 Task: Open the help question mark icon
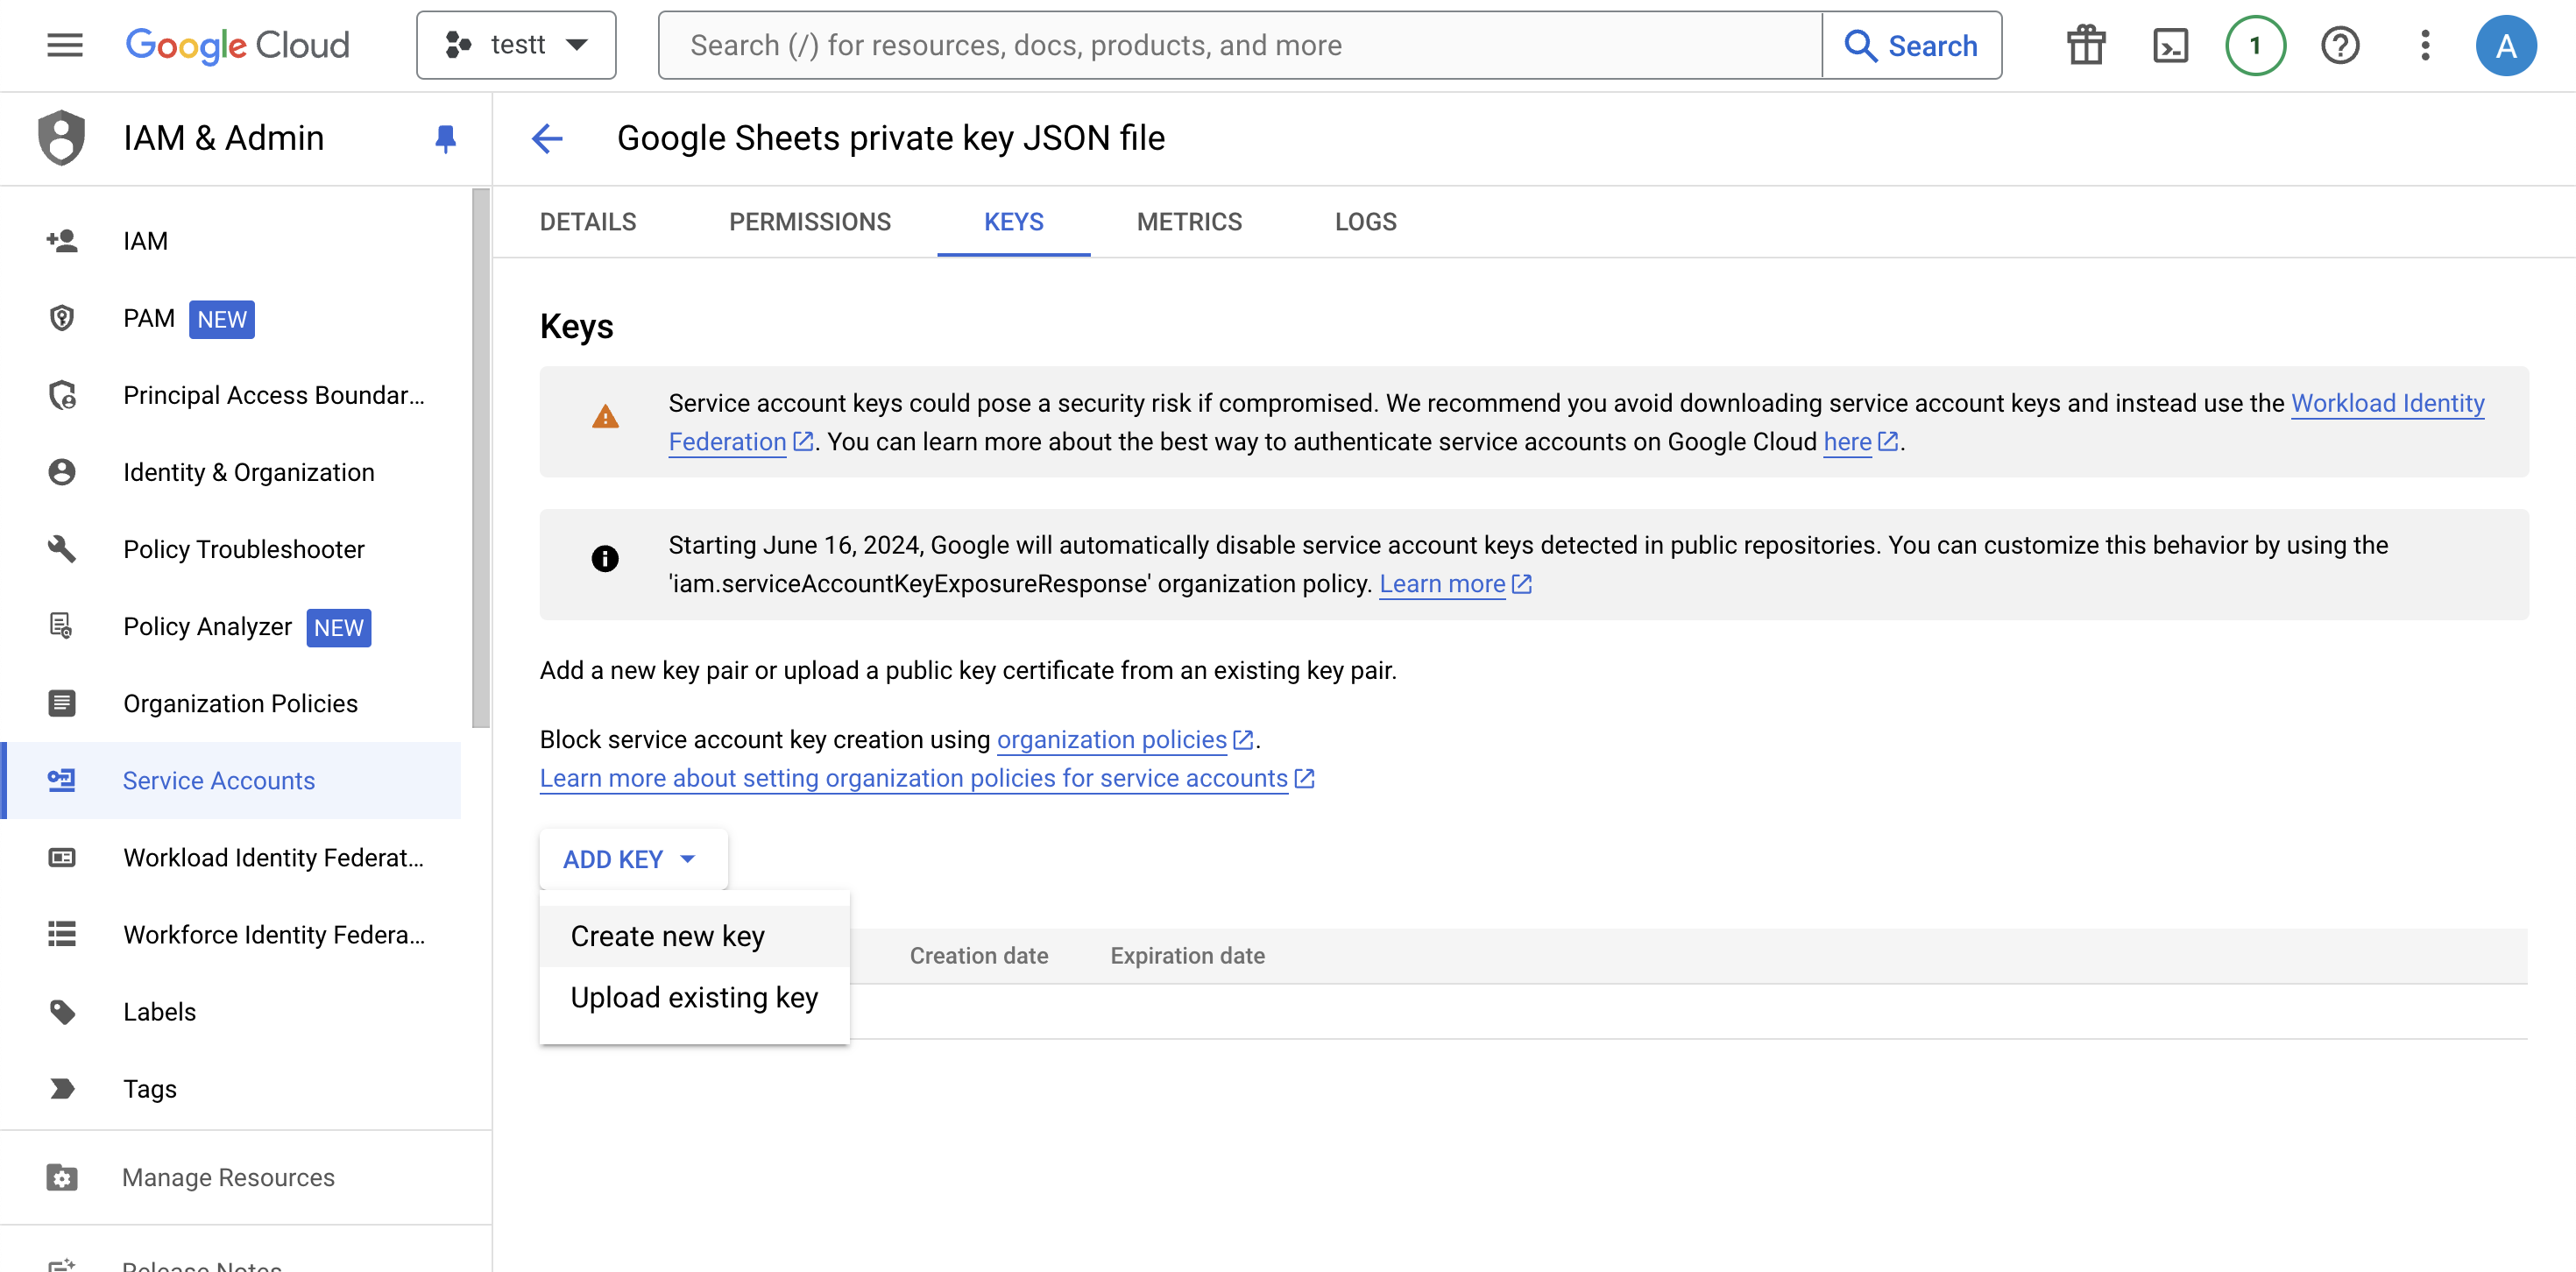point(2339,45)
